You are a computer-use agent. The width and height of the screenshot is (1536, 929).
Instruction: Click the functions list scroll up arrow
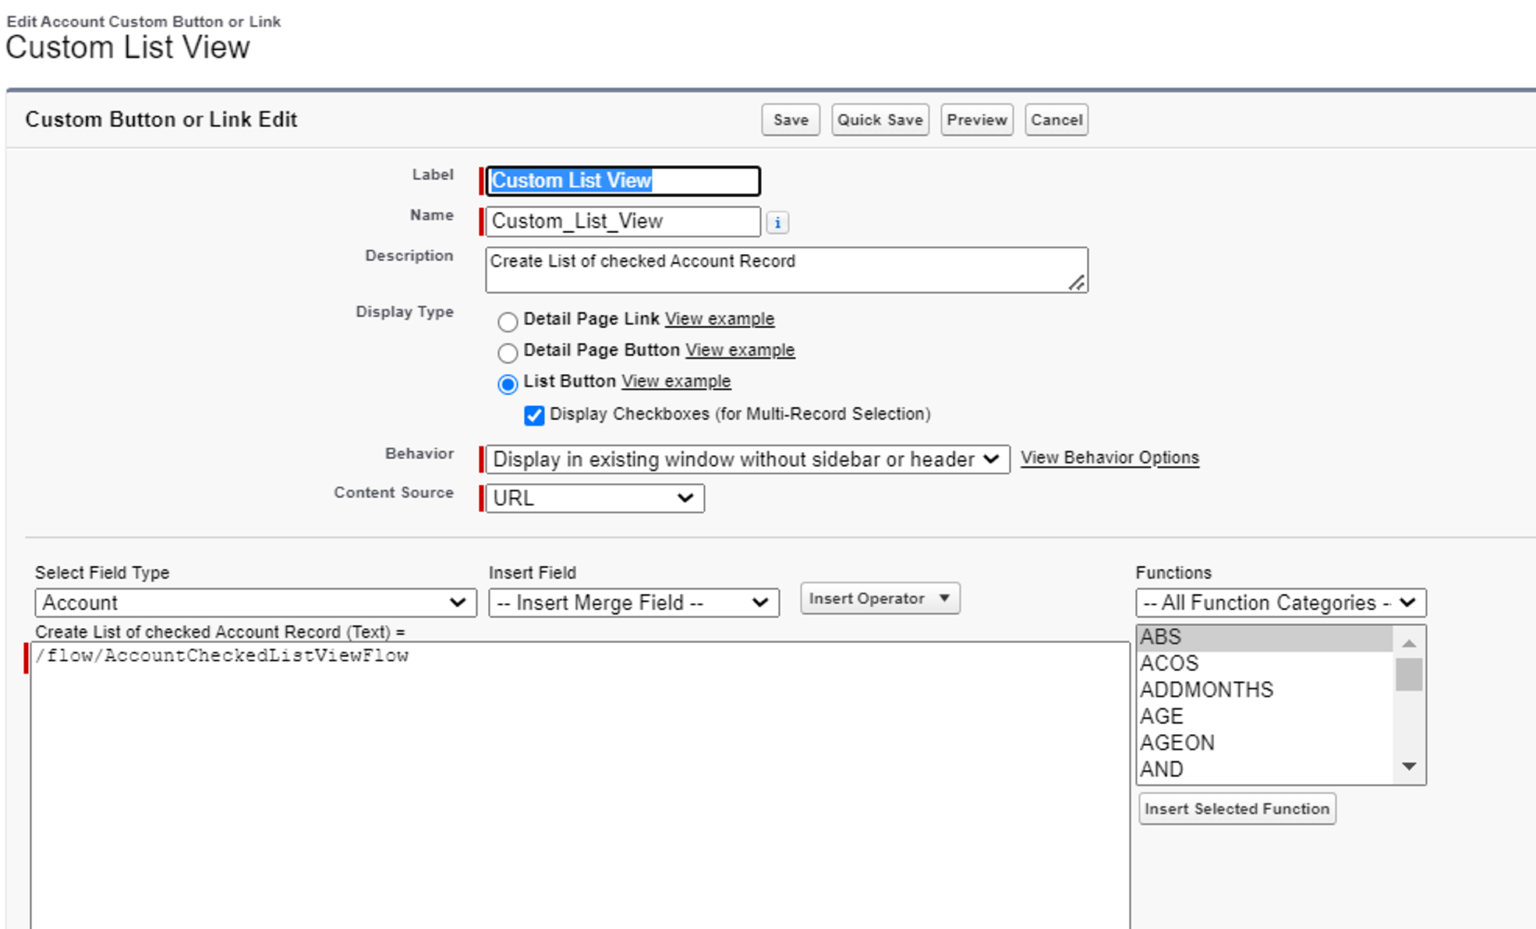[1409, 643]
